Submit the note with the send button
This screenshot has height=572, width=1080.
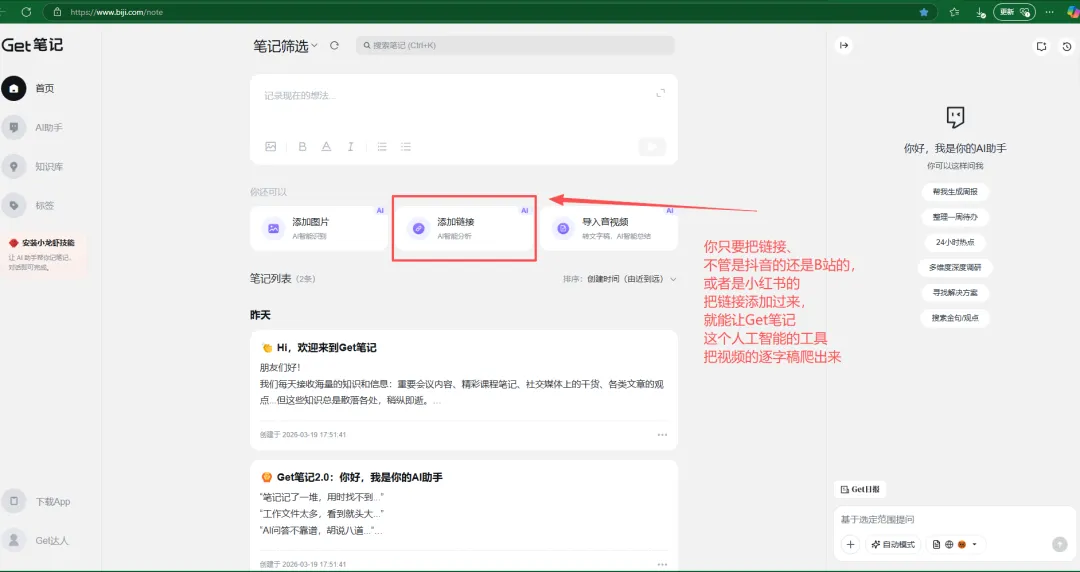tap(652, 146)
